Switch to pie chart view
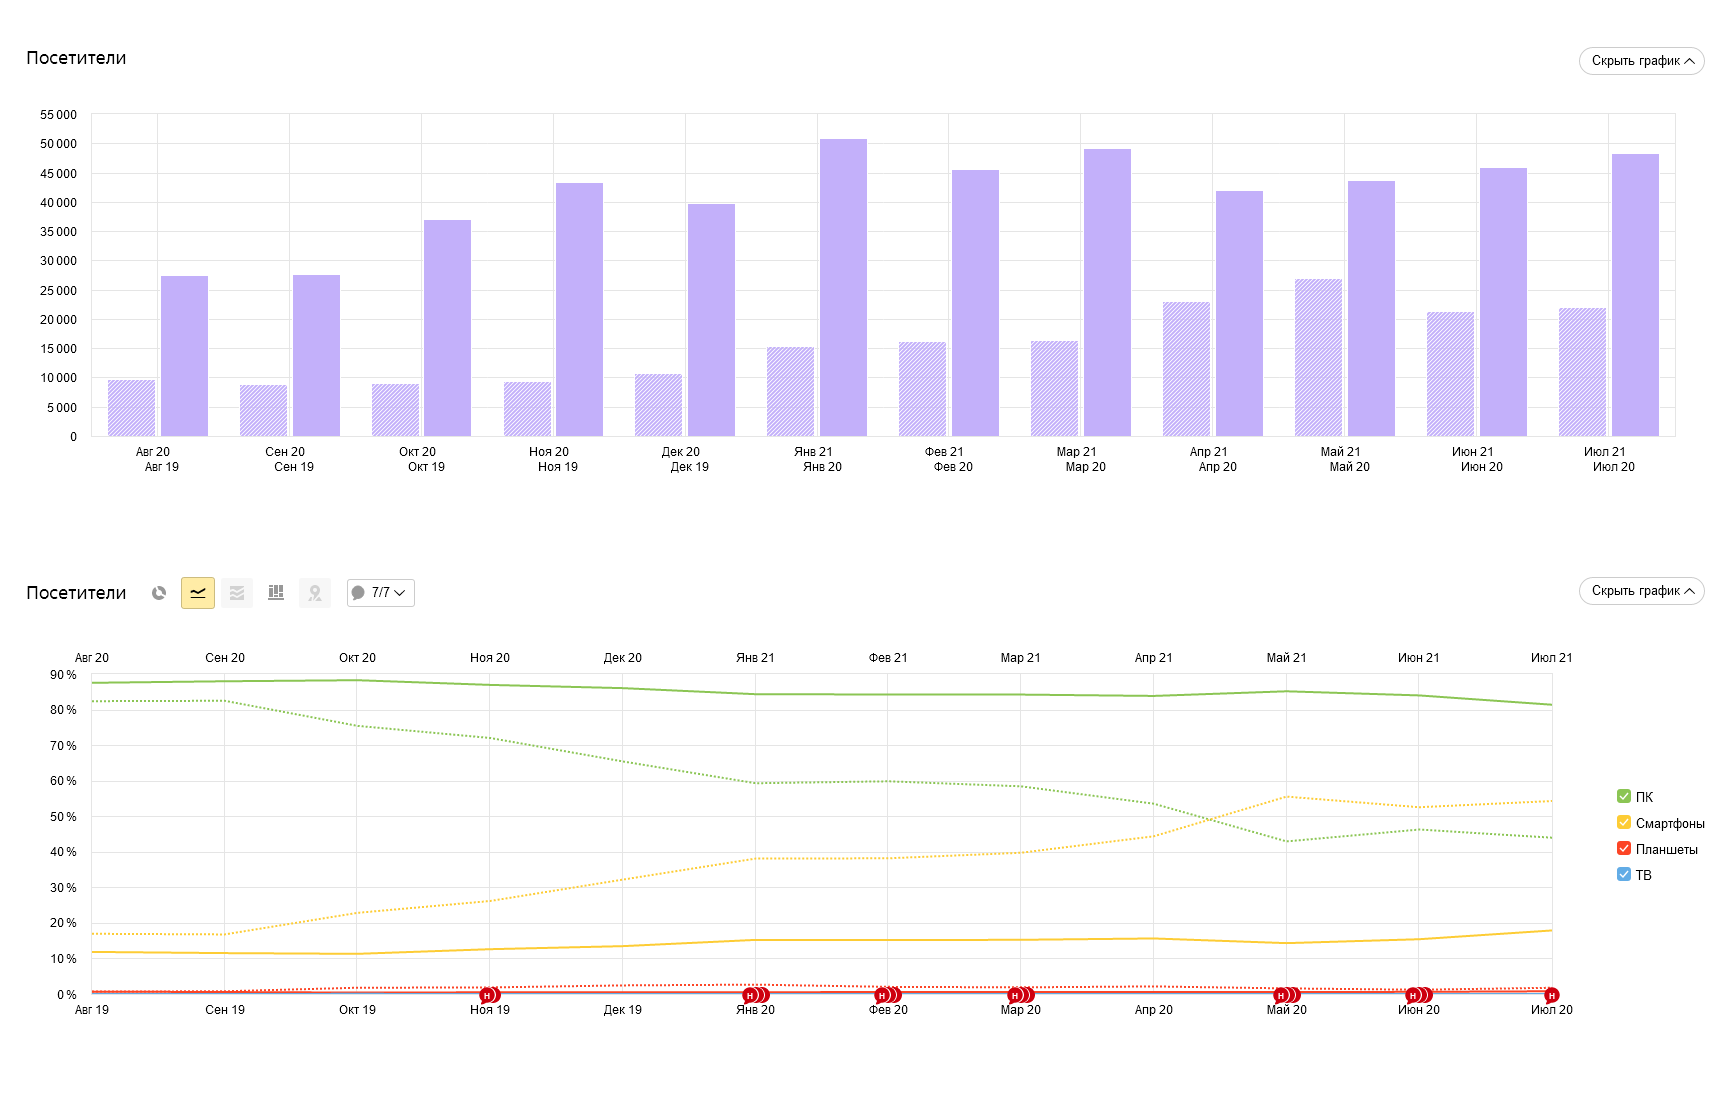The height and width of the screenshot is (1096, 1728). (x=159, y=593)
